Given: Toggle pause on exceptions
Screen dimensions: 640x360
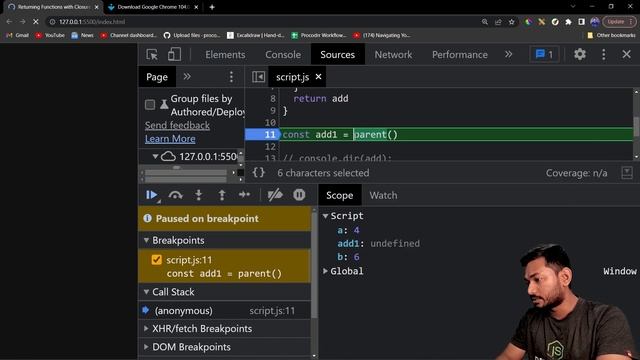Looking at the screenshot, I should [x=299, y=195].
